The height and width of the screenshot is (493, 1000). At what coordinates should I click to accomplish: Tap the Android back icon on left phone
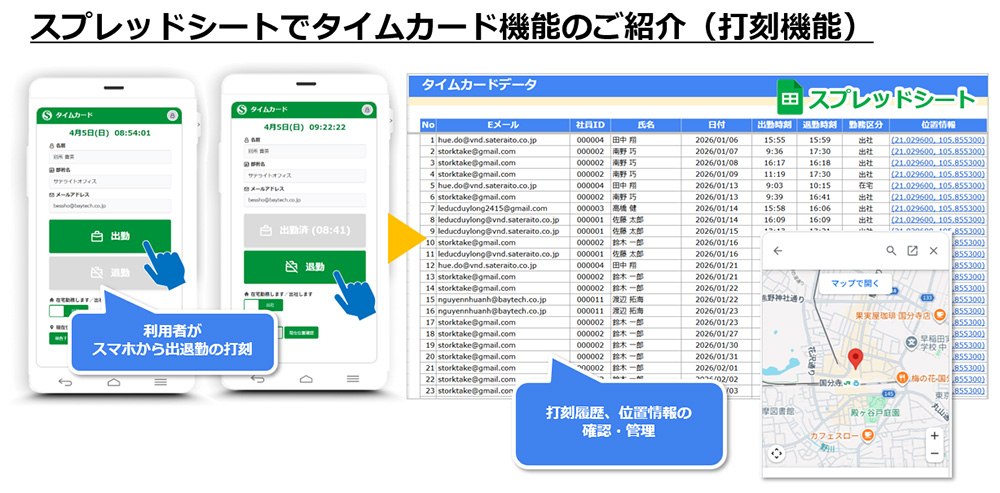[65, 381]
